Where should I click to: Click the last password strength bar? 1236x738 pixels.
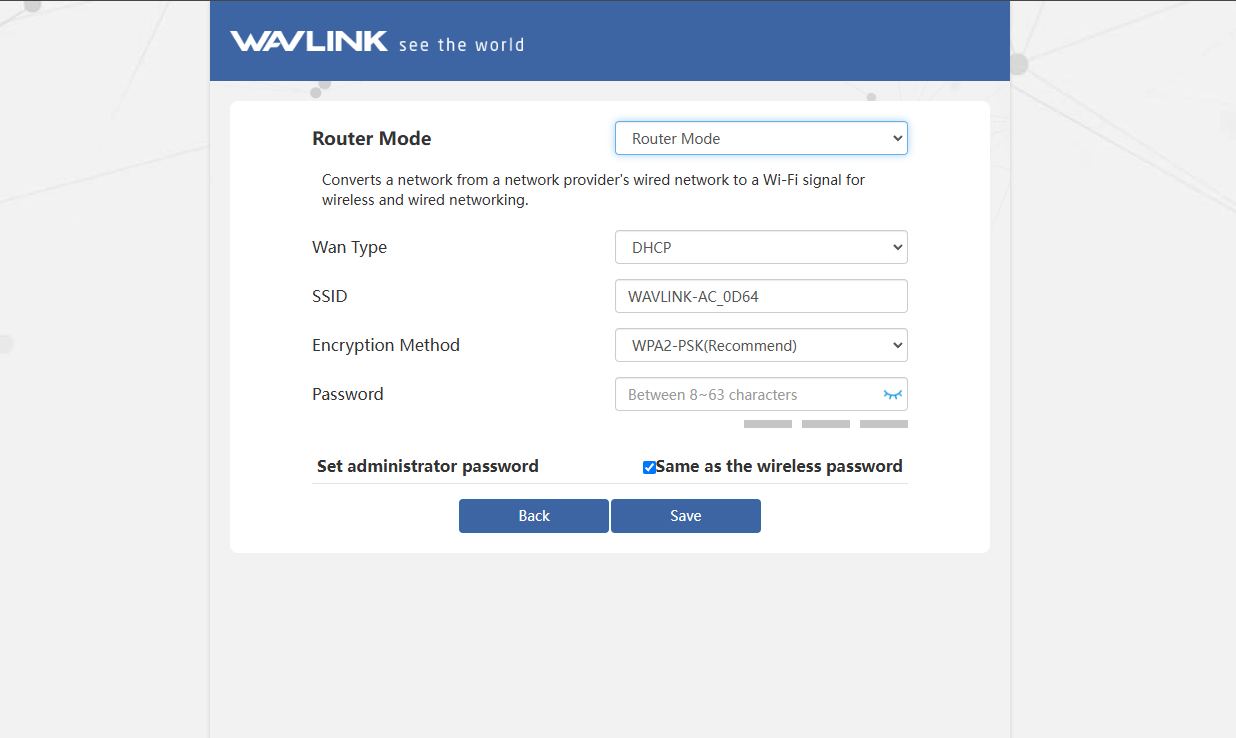[884, 424]
